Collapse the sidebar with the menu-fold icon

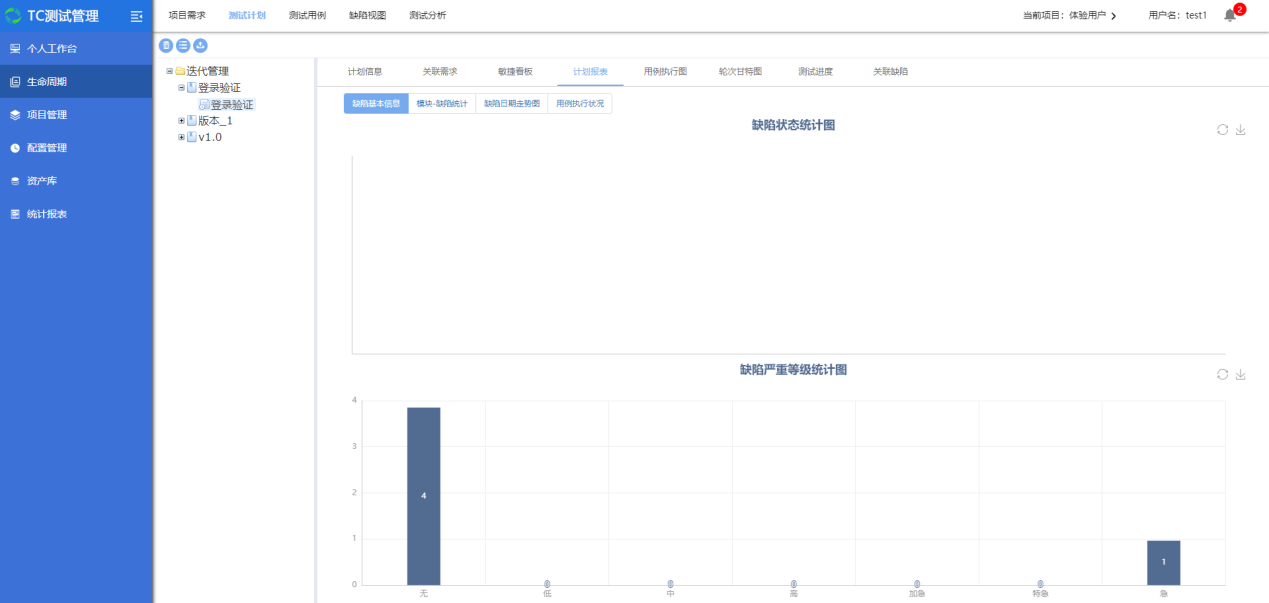pos(136,16)
